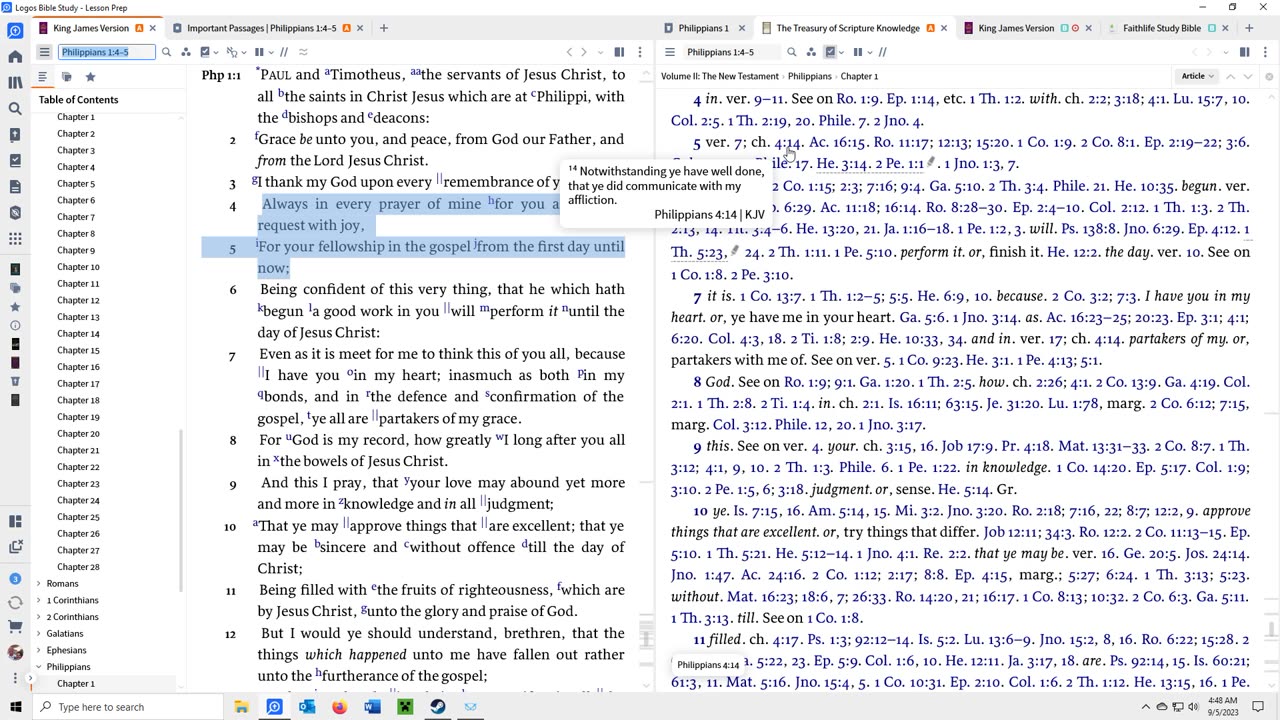Click the search icon in Treasury panel toolbar

[791, 52]
